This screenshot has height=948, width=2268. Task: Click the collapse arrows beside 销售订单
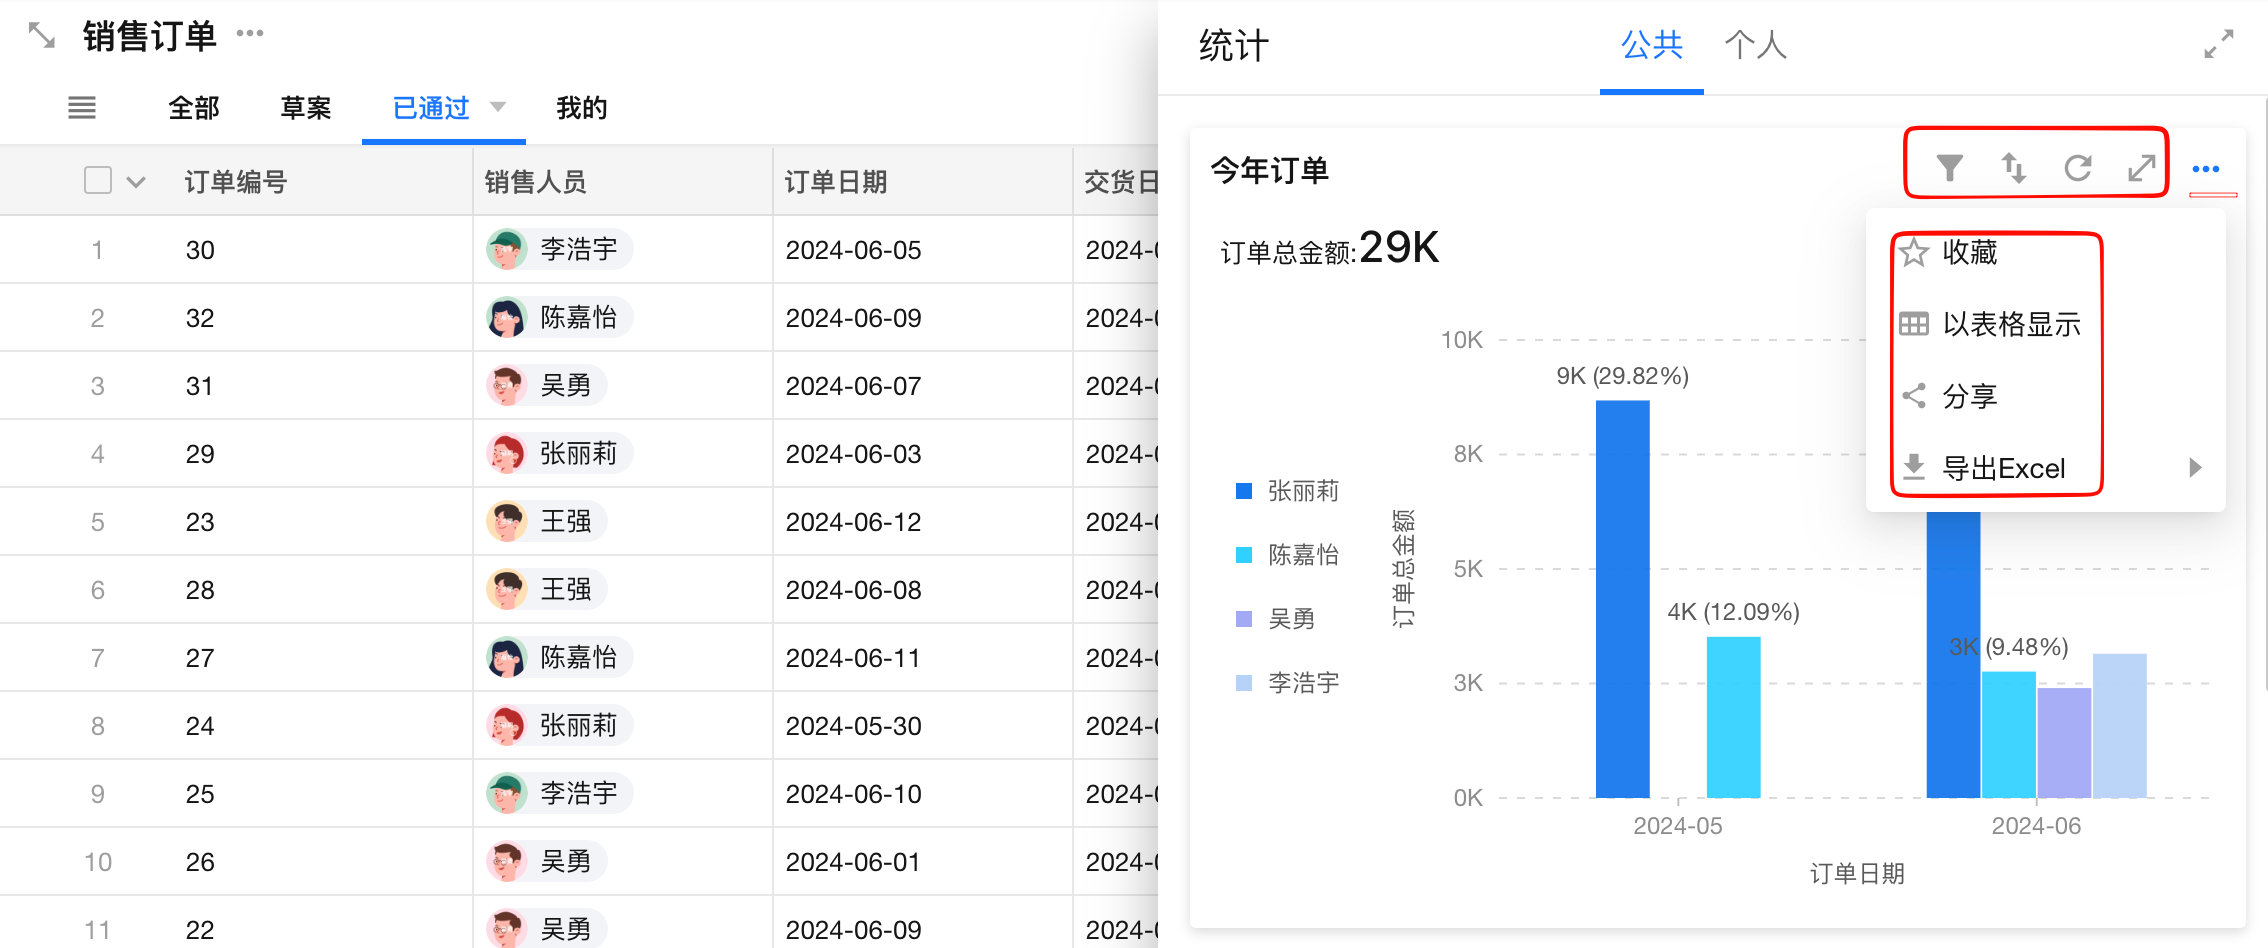(x=42, y=36)
